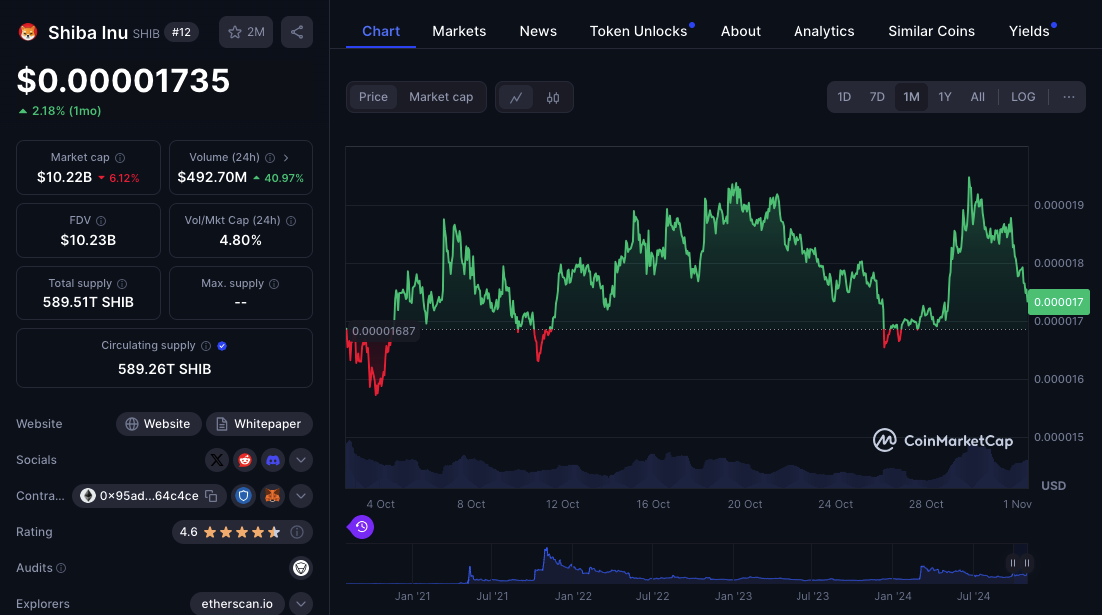The image size is (1102, 615).
Task: Switch to line chart view
Action: coord(516,98)
